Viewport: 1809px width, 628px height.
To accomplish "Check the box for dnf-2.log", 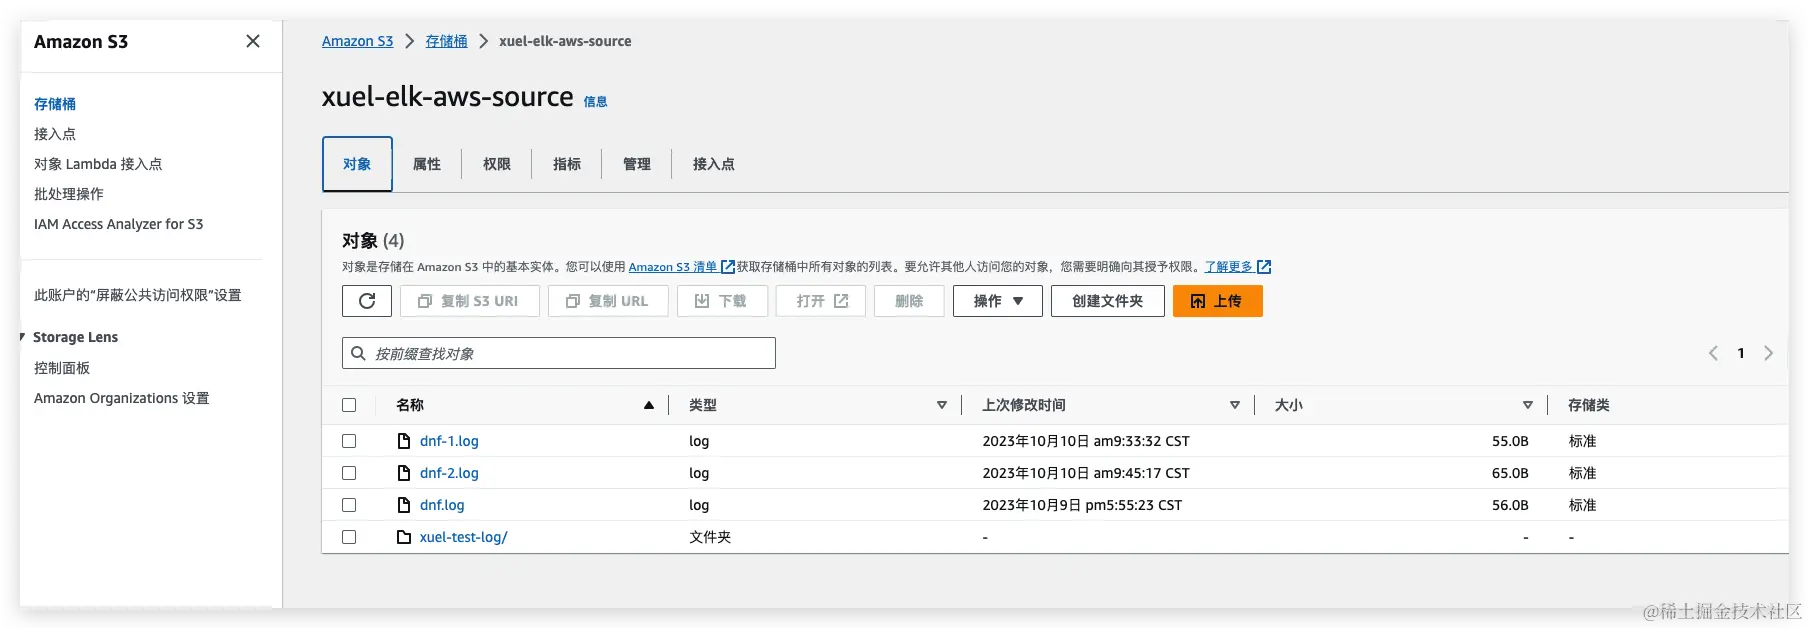I will [349, 473].
